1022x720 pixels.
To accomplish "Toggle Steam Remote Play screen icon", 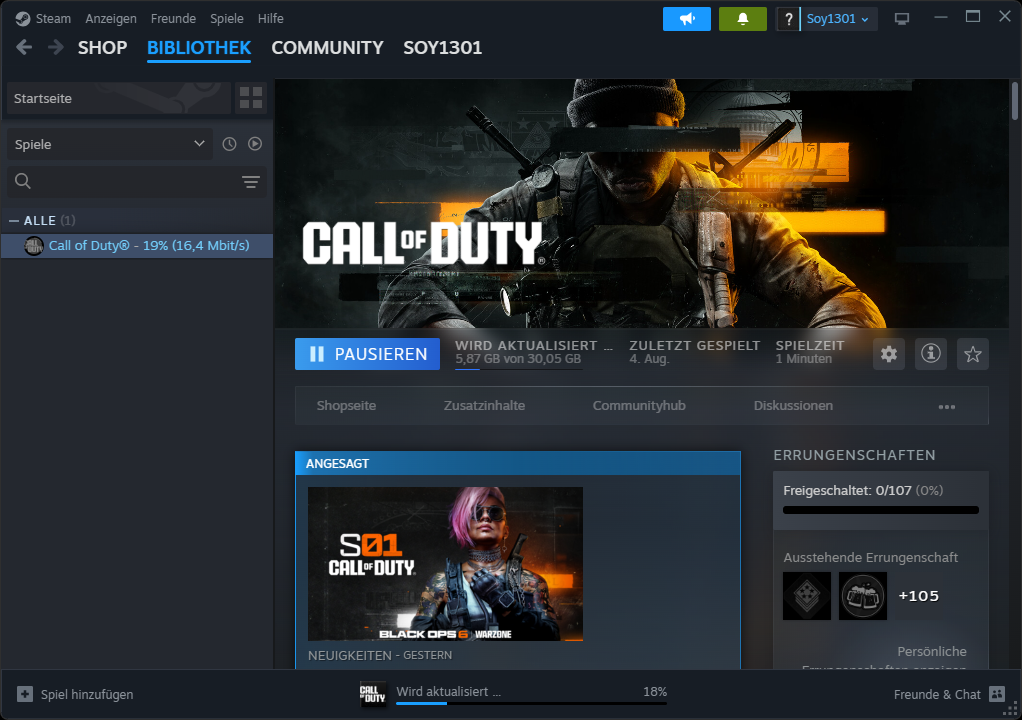I will [901, 18].
